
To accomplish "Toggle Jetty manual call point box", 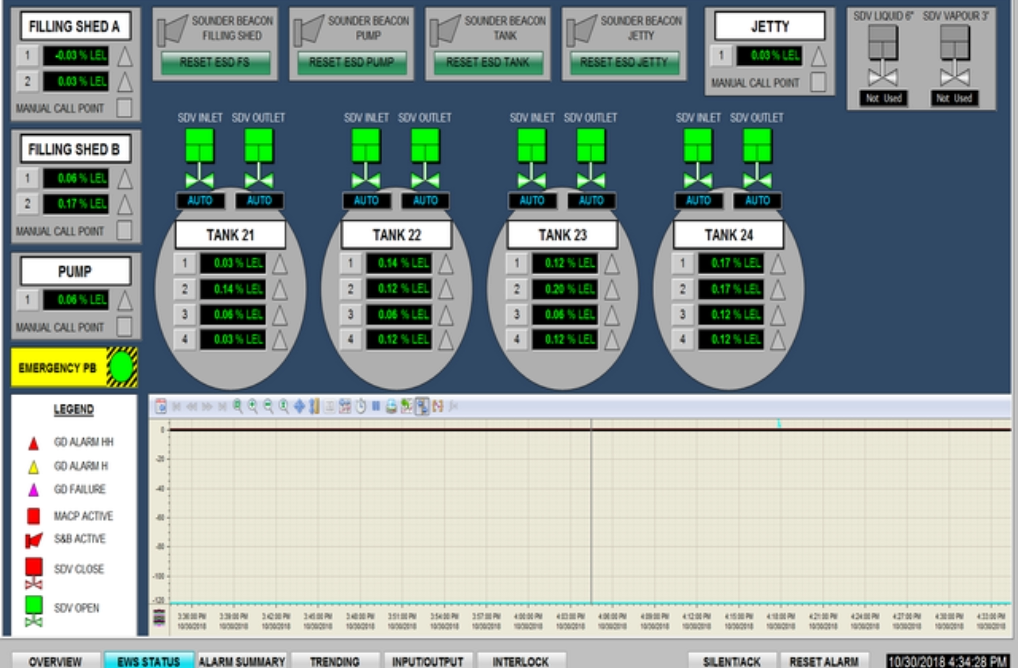I will click(x=818, y=83).
